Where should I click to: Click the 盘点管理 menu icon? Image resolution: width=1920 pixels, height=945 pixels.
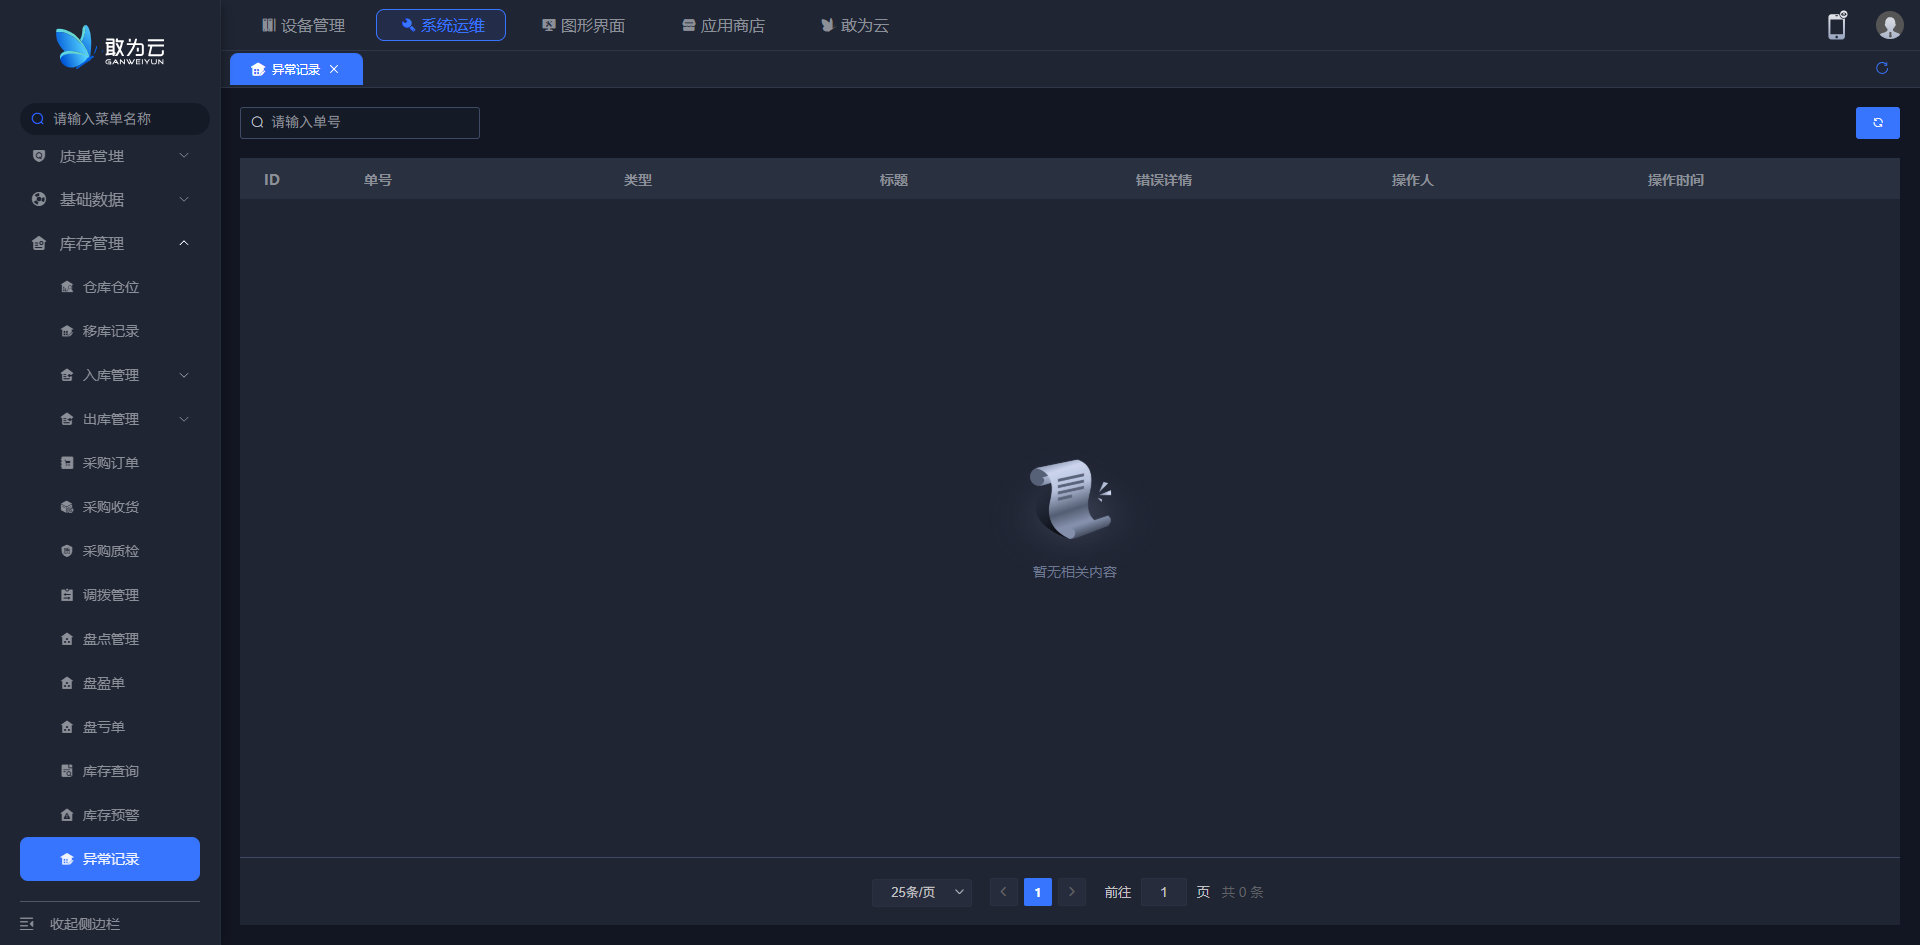(x=67, y=639)
